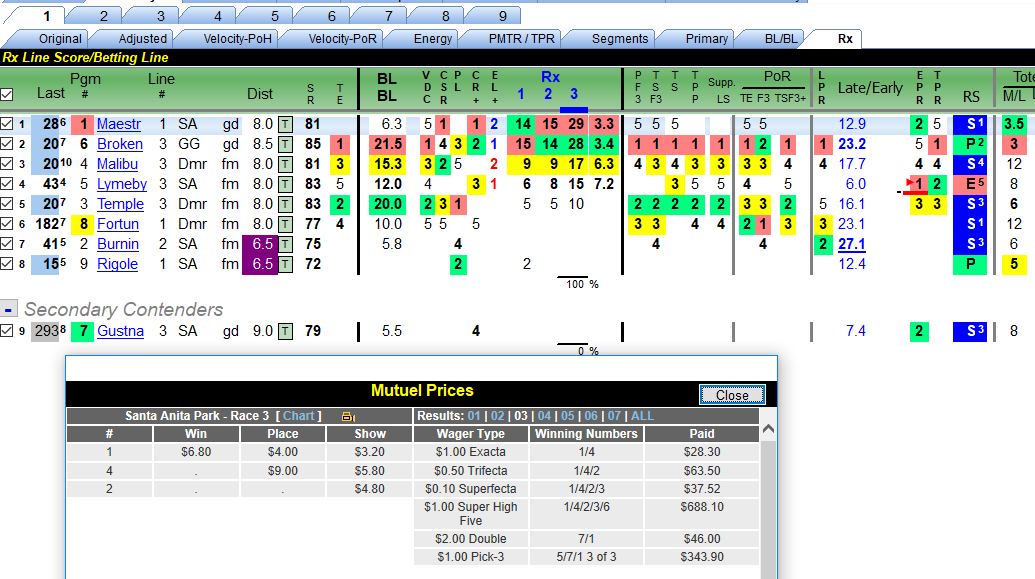The height and width of the screenshot is (579, 1035).
Task: Click the green P run style cell for Rigole
Action: tap(970, 264)
